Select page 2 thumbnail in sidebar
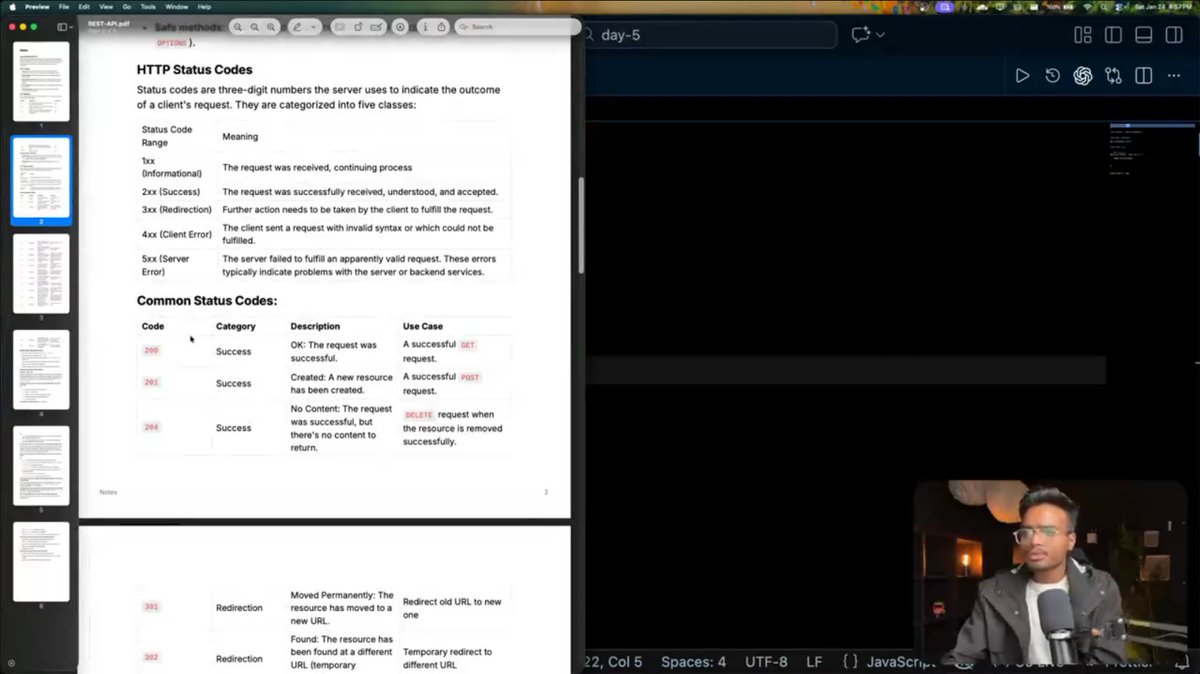This screenshot has width=1200, height=674. 41,178
